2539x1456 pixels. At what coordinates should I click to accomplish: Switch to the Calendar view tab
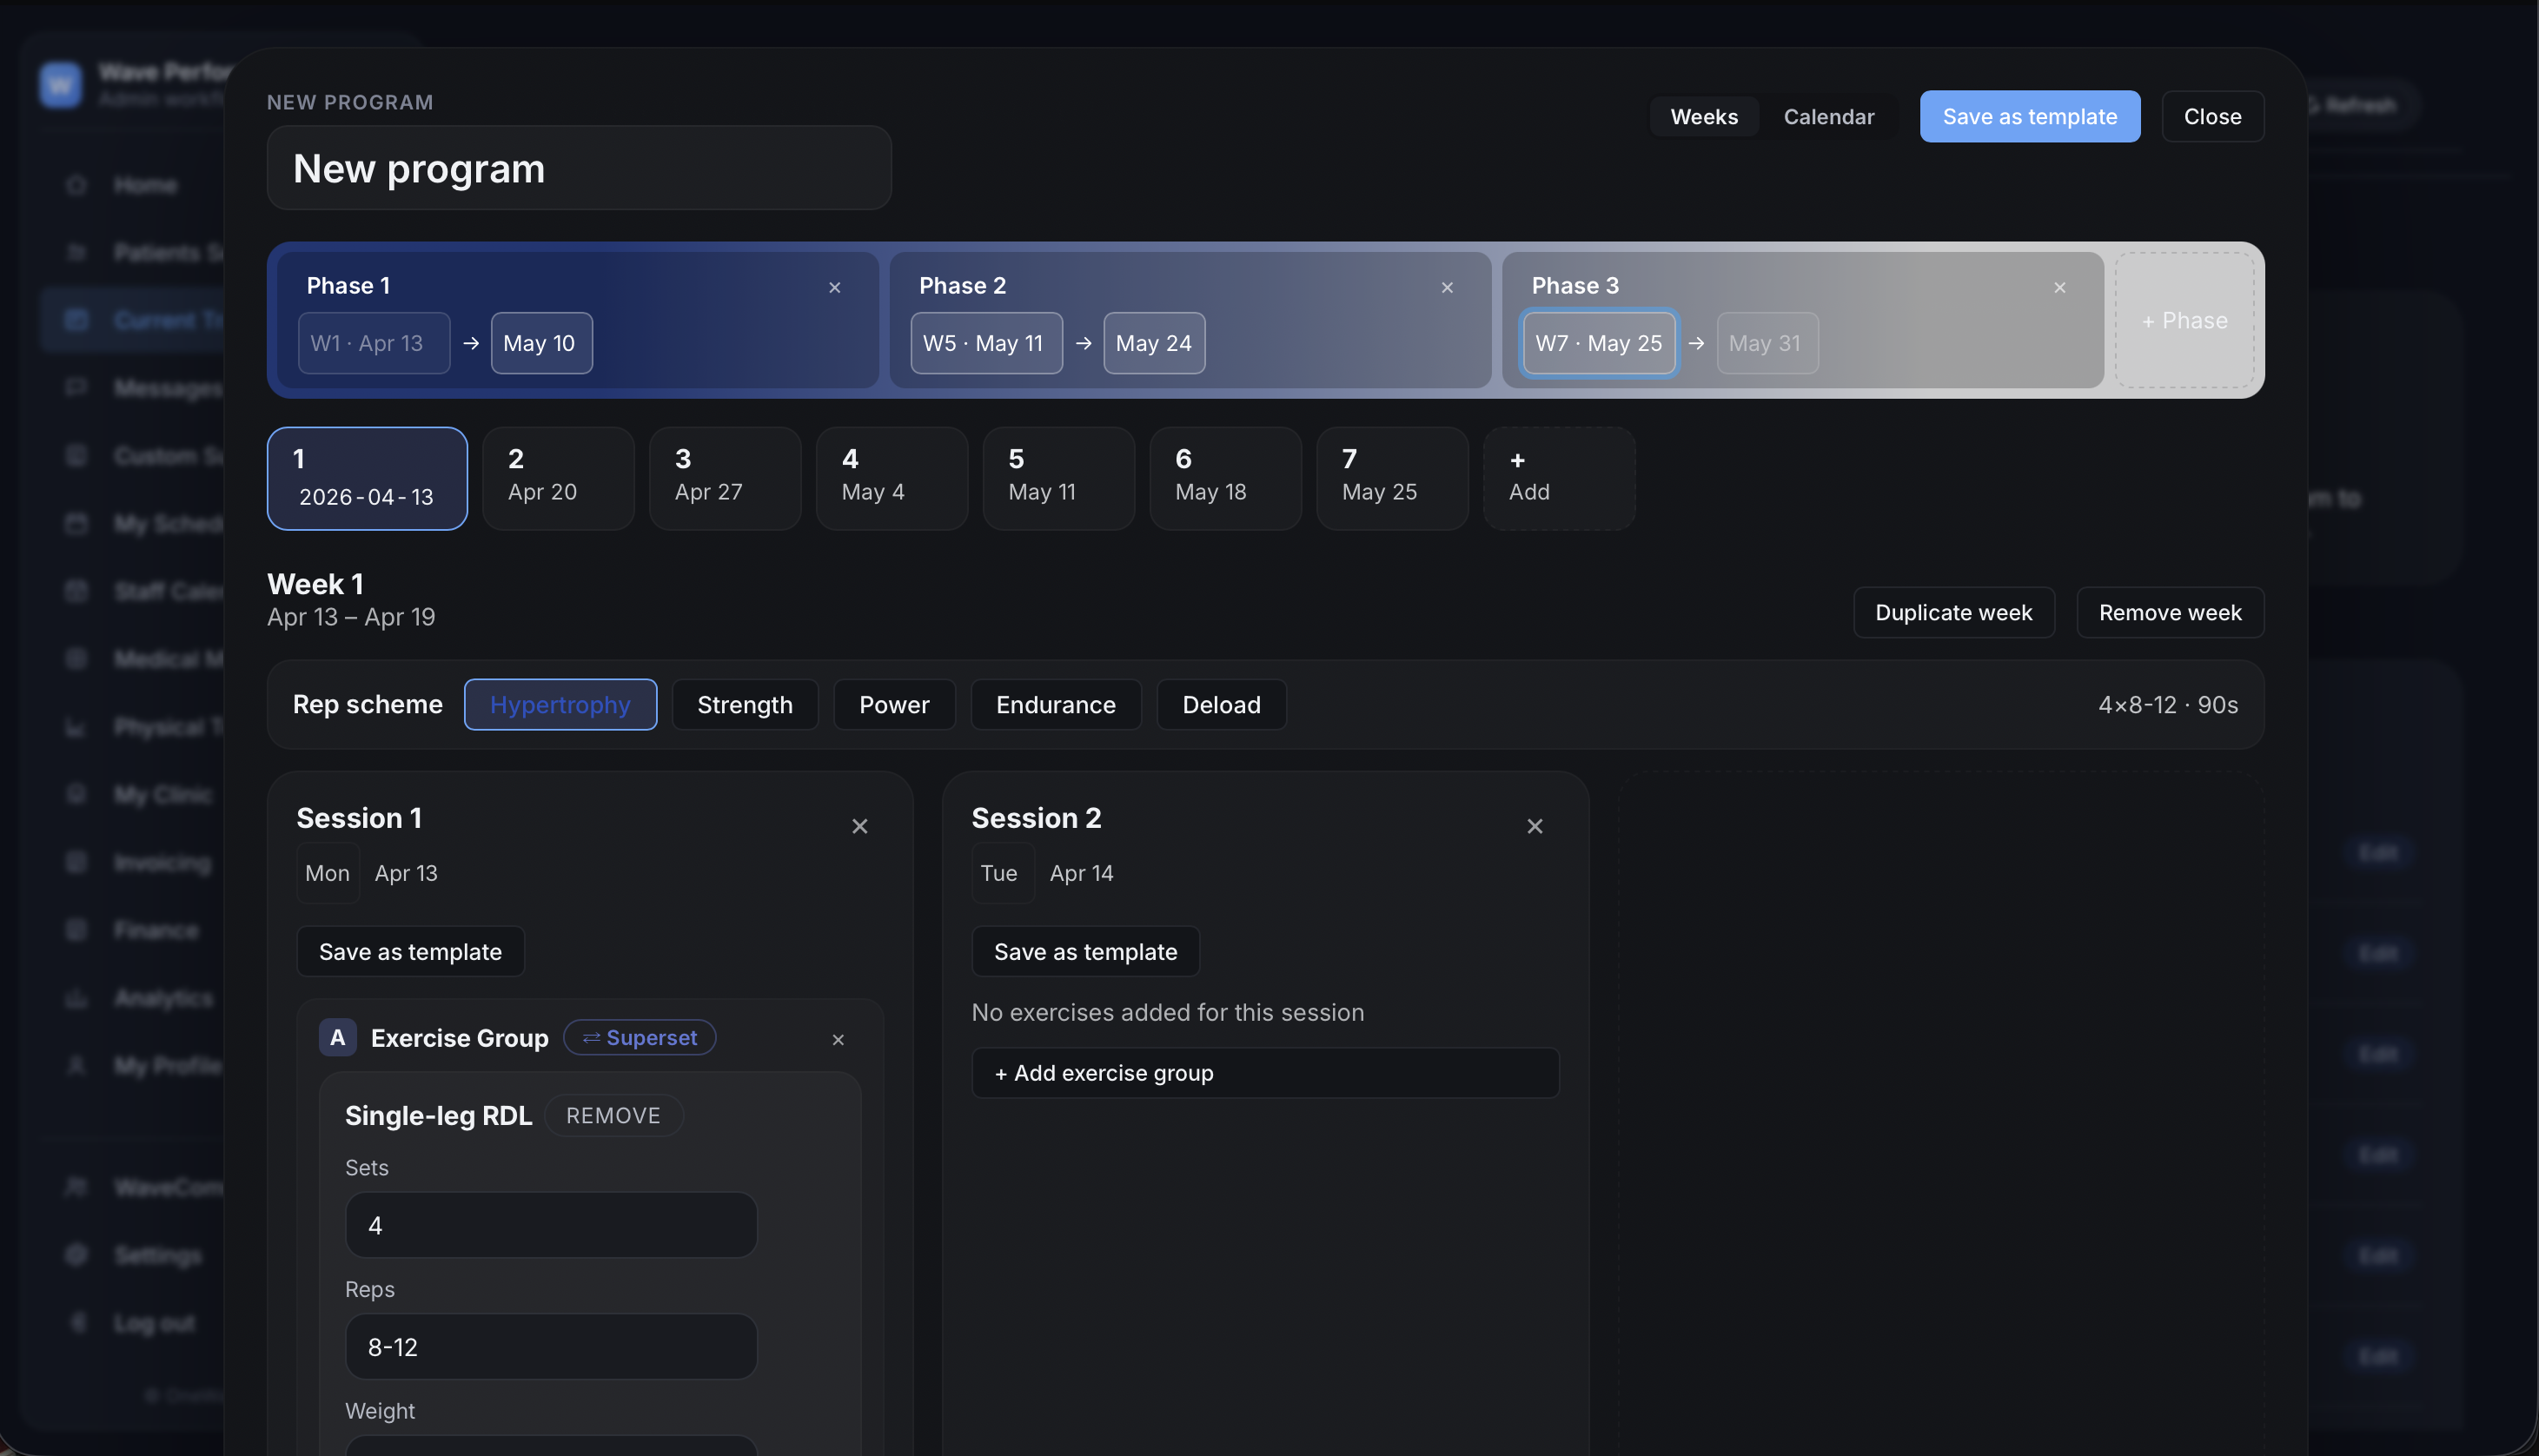point(1829,116)
